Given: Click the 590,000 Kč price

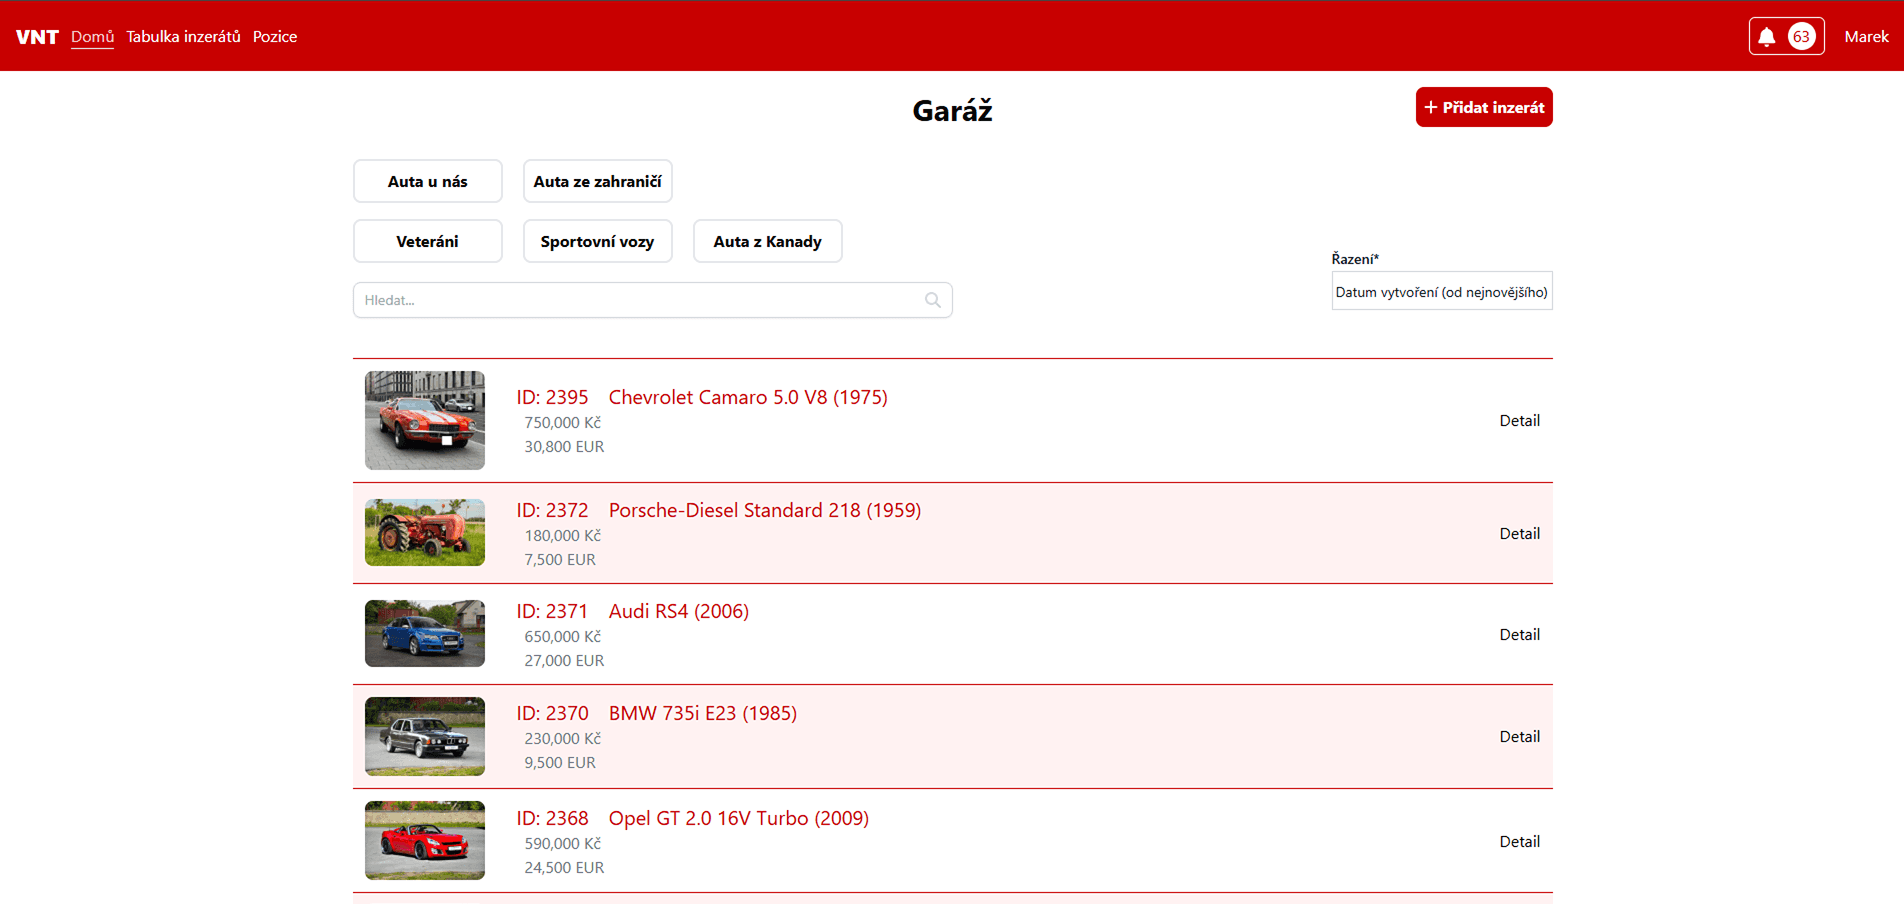Looking at the screenshot, I should [563, 844].
